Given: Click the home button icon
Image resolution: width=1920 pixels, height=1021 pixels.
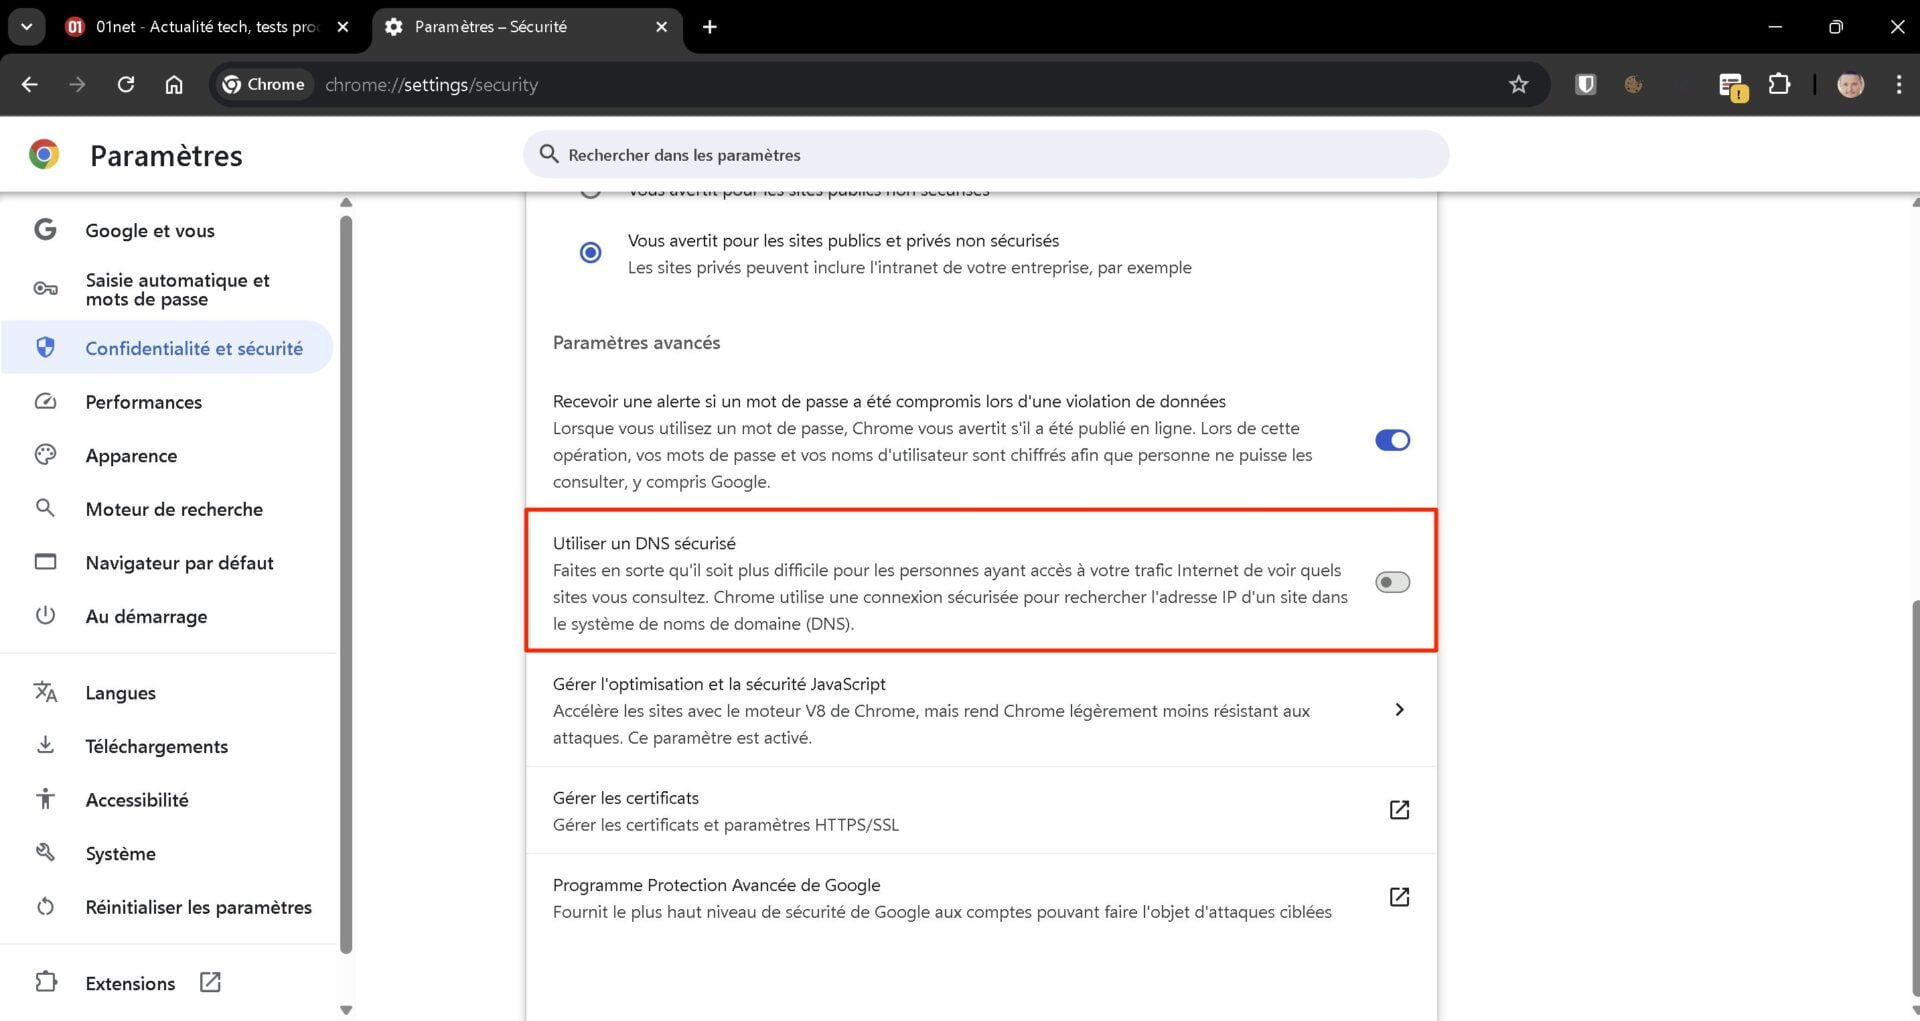Looking at the screenshot, I should coord(174,85).
